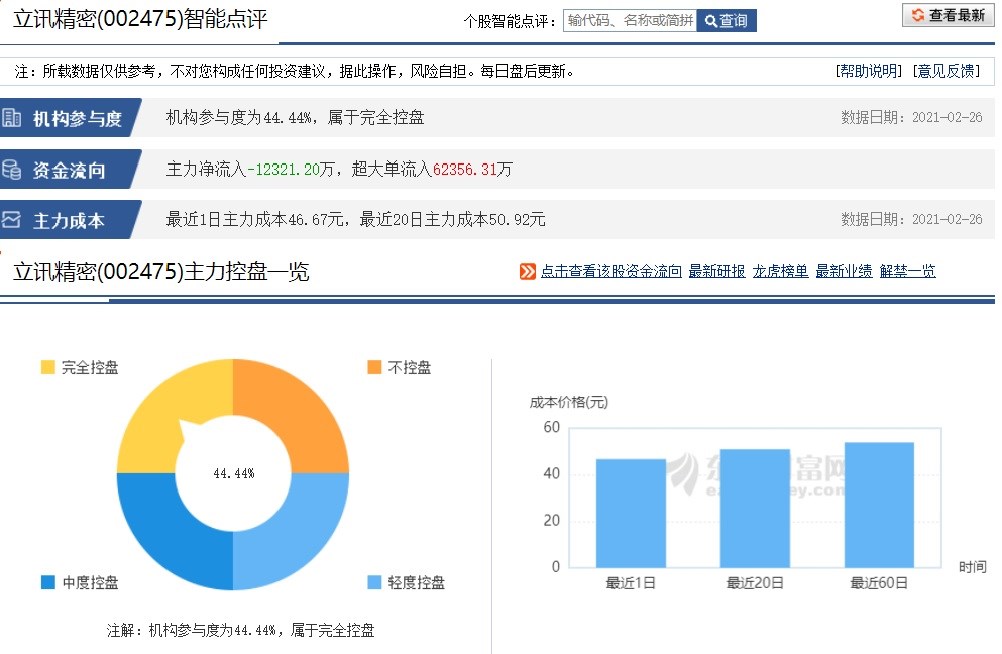Image resolution: width=1002 pixels, height=654 pixels.
Task: Focus the stock code search input field
Action: [x=630, y=20]
